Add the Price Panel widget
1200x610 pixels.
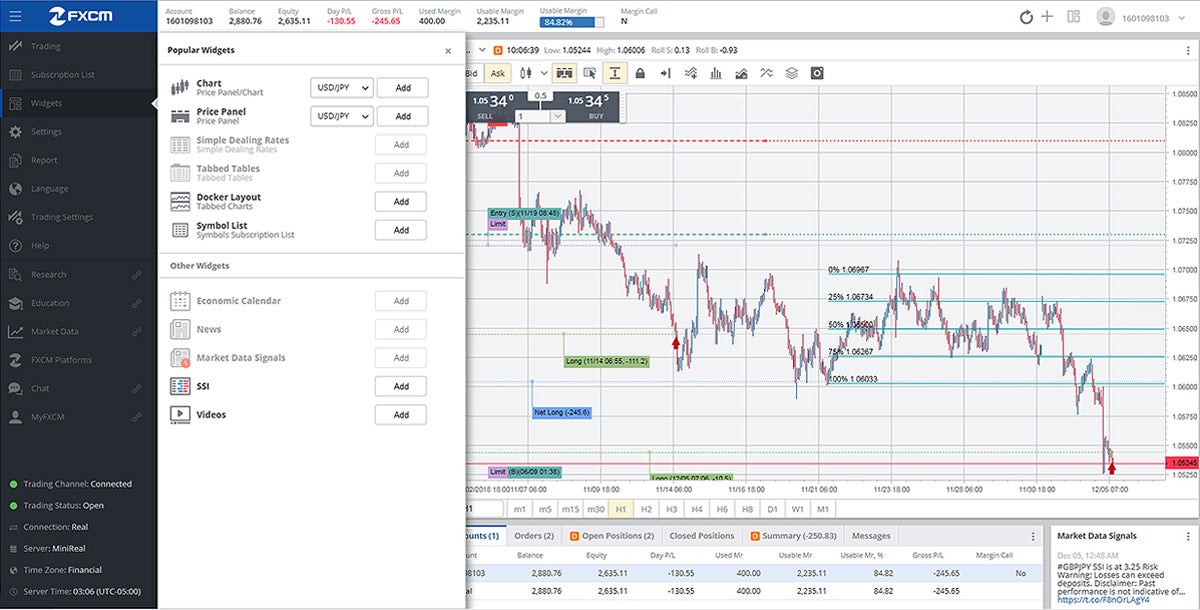click(402, 116)
